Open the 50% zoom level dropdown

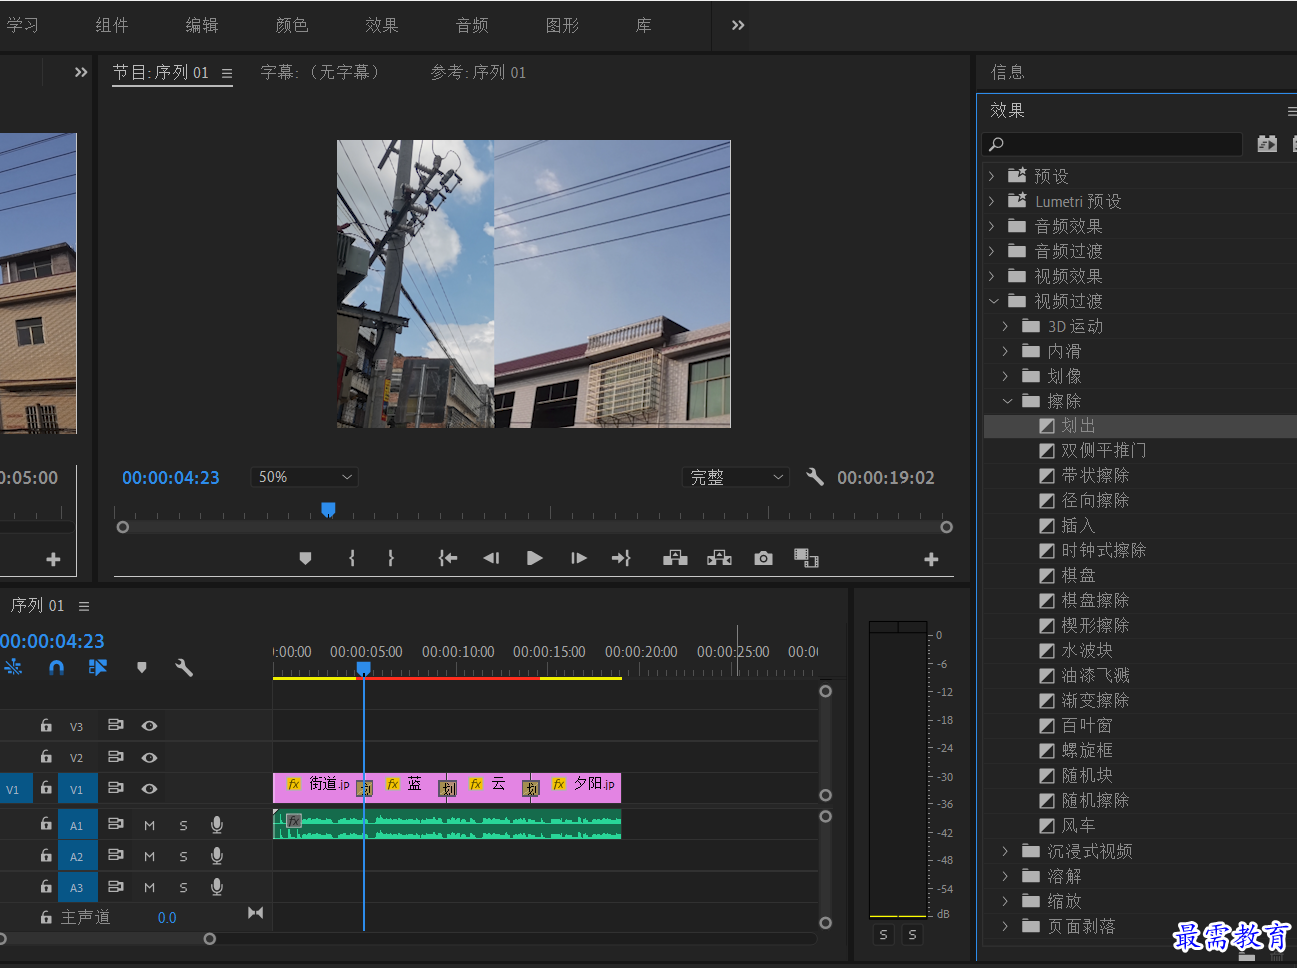[305, 477]
